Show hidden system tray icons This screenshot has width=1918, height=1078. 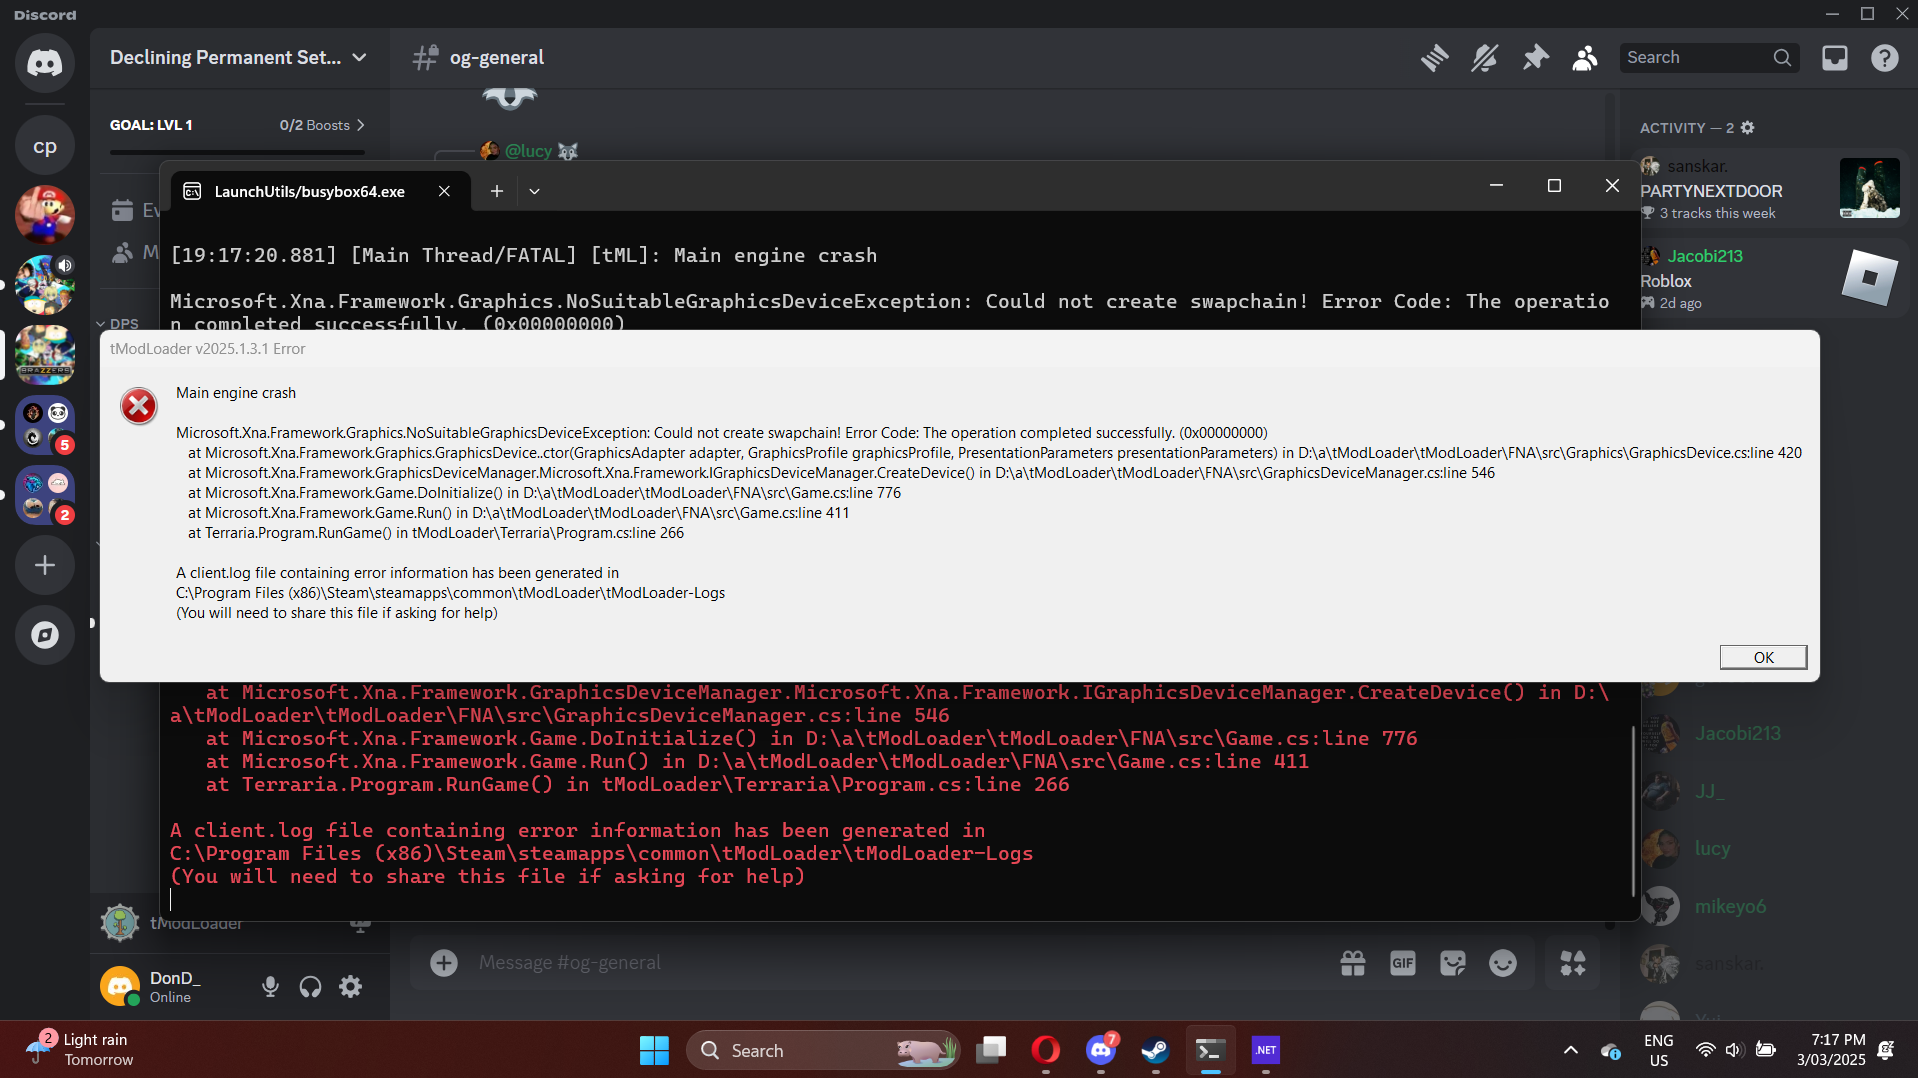1571,1050
